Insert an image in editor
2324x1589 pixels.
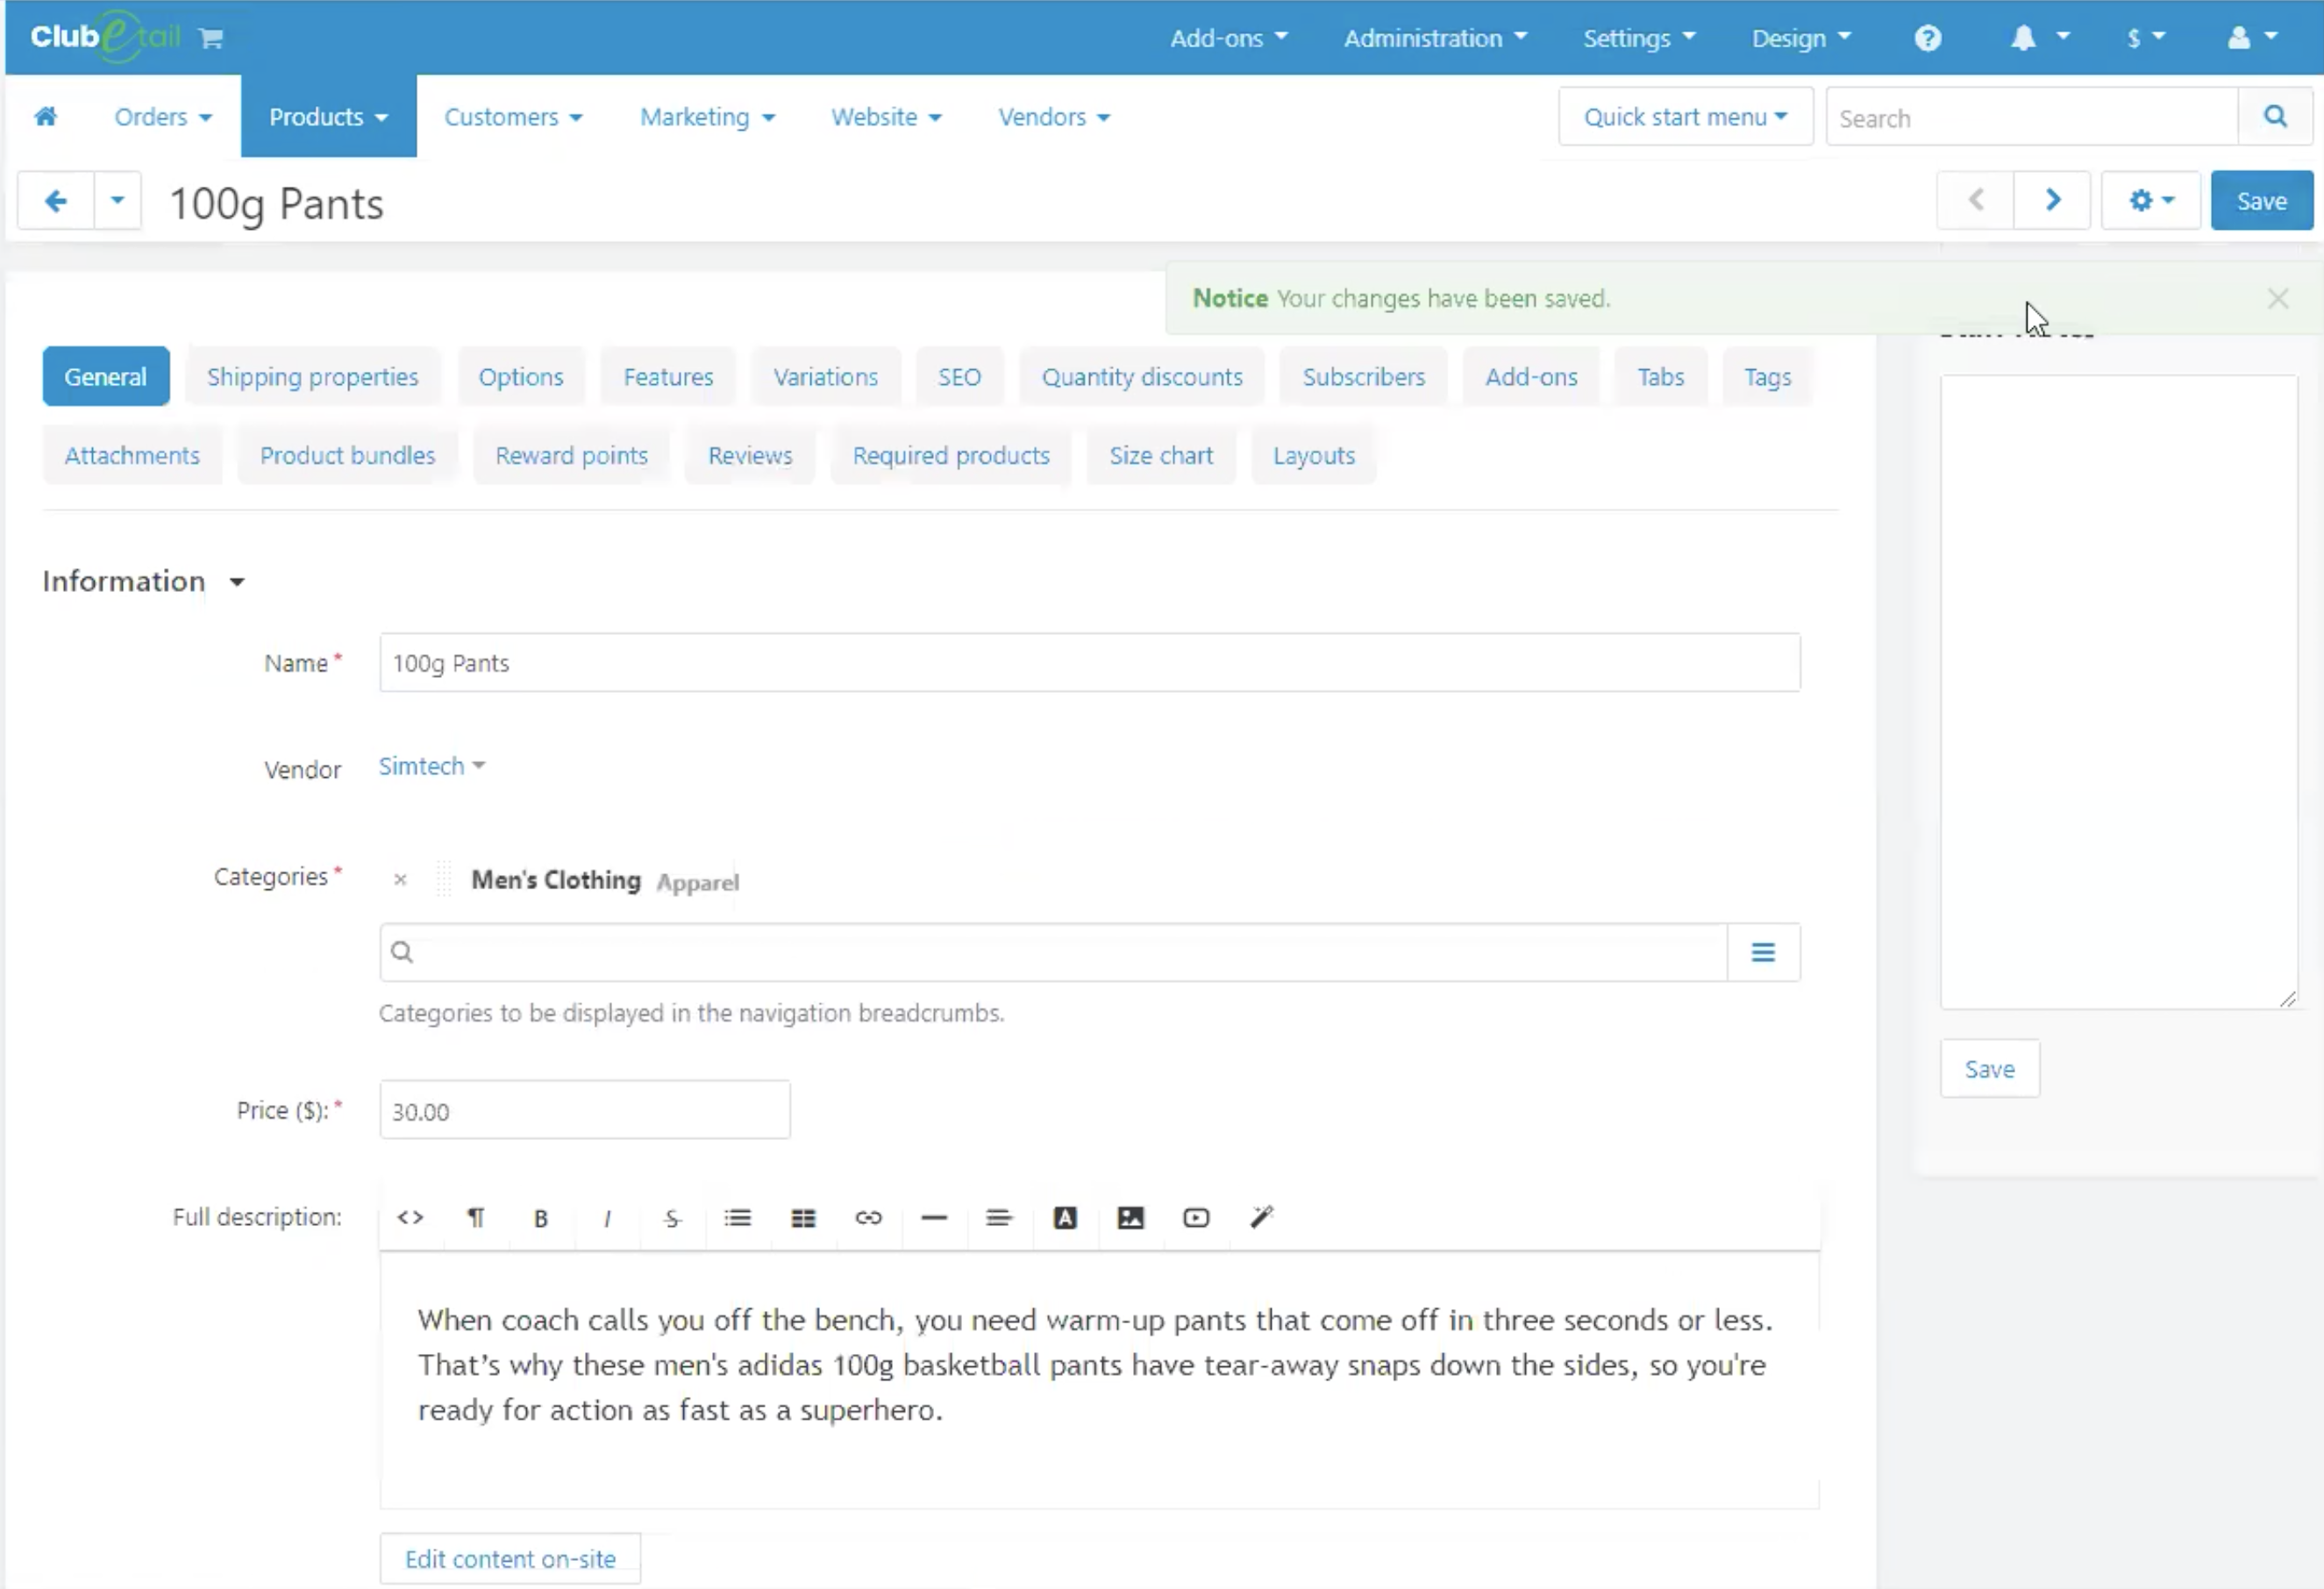1130,1217
